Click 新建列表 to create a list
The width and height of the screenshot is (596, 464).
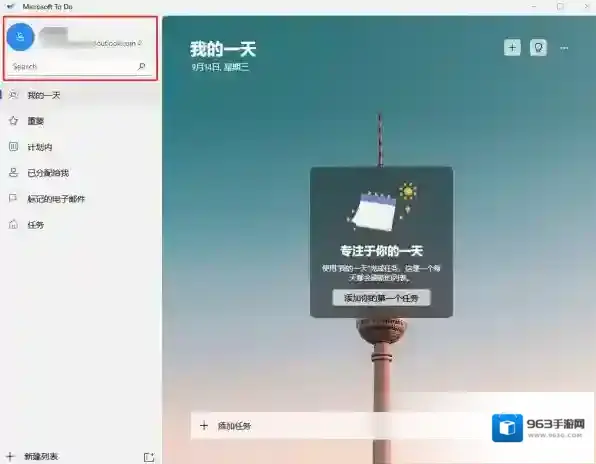pyautogui.click(x=41, y=456)
